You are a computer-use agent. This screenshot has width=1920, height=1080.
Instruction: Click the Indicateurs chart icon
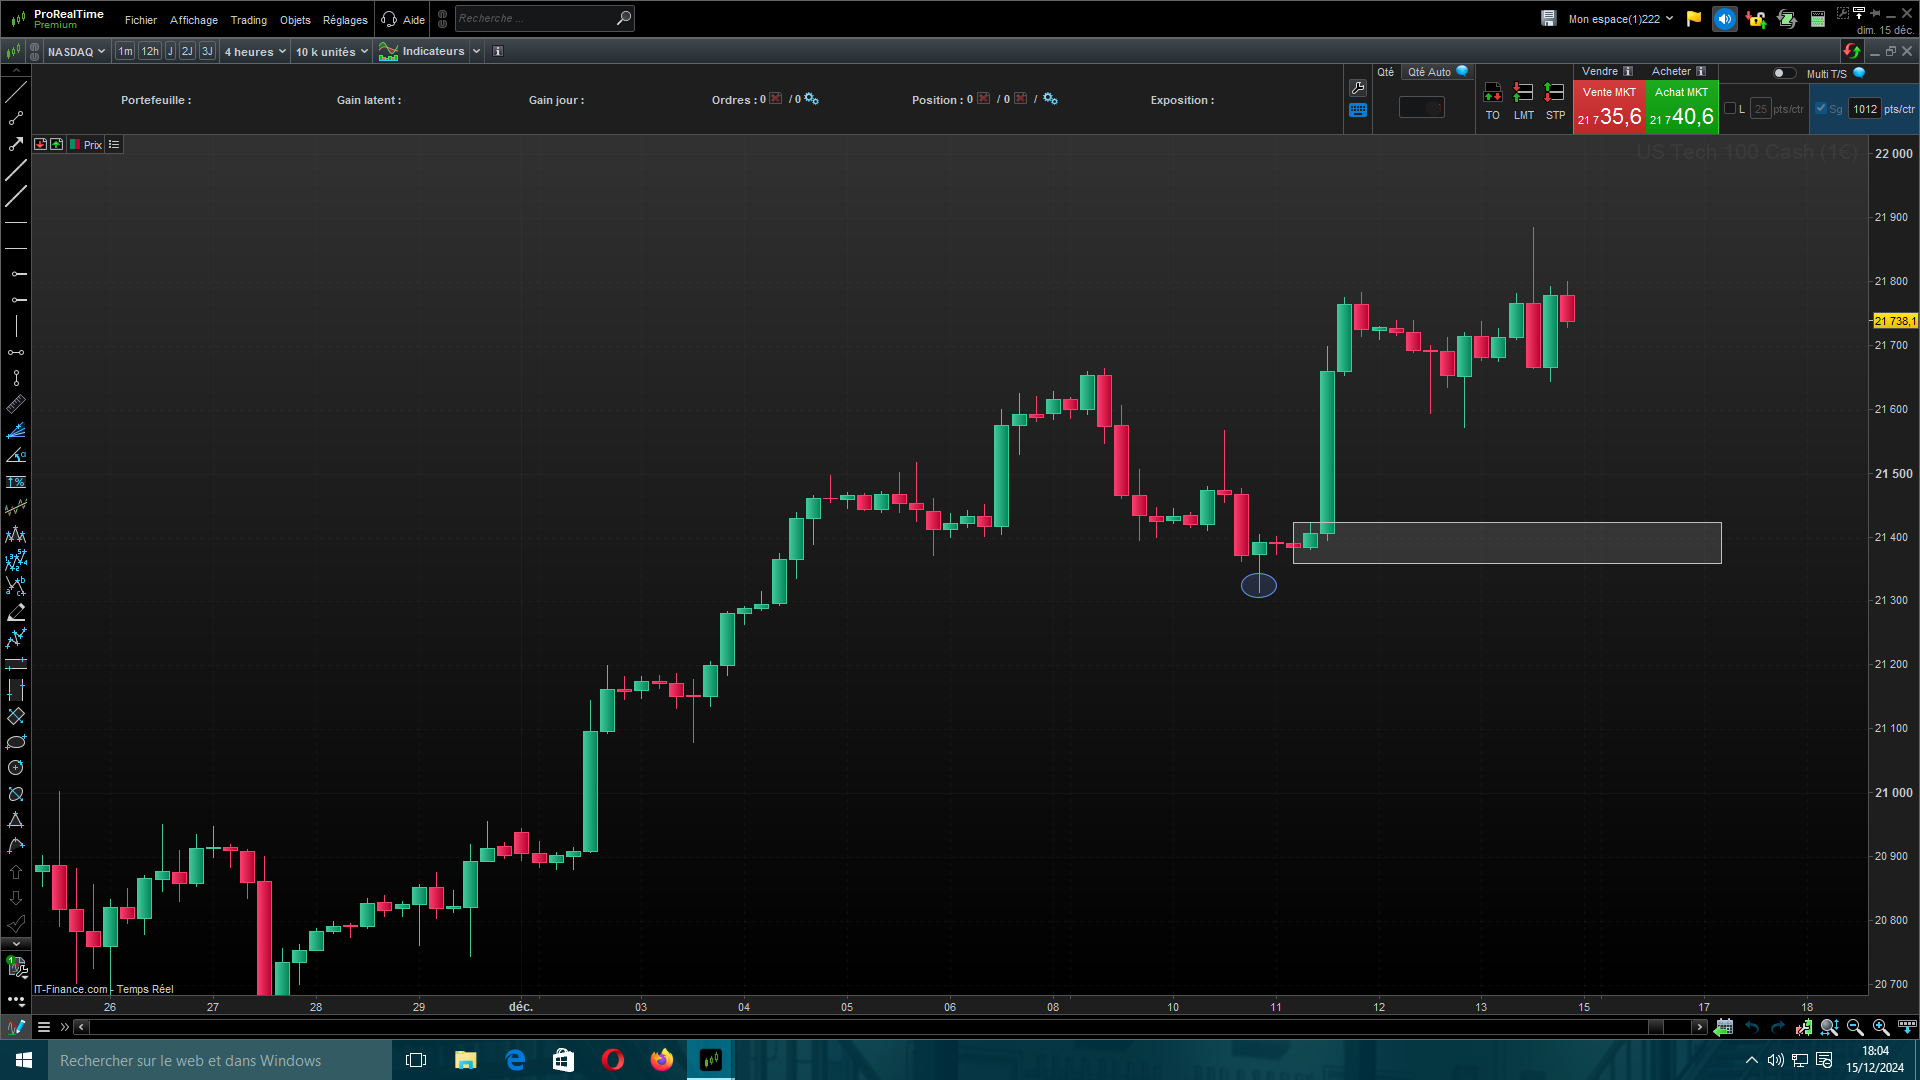[389, 51]
